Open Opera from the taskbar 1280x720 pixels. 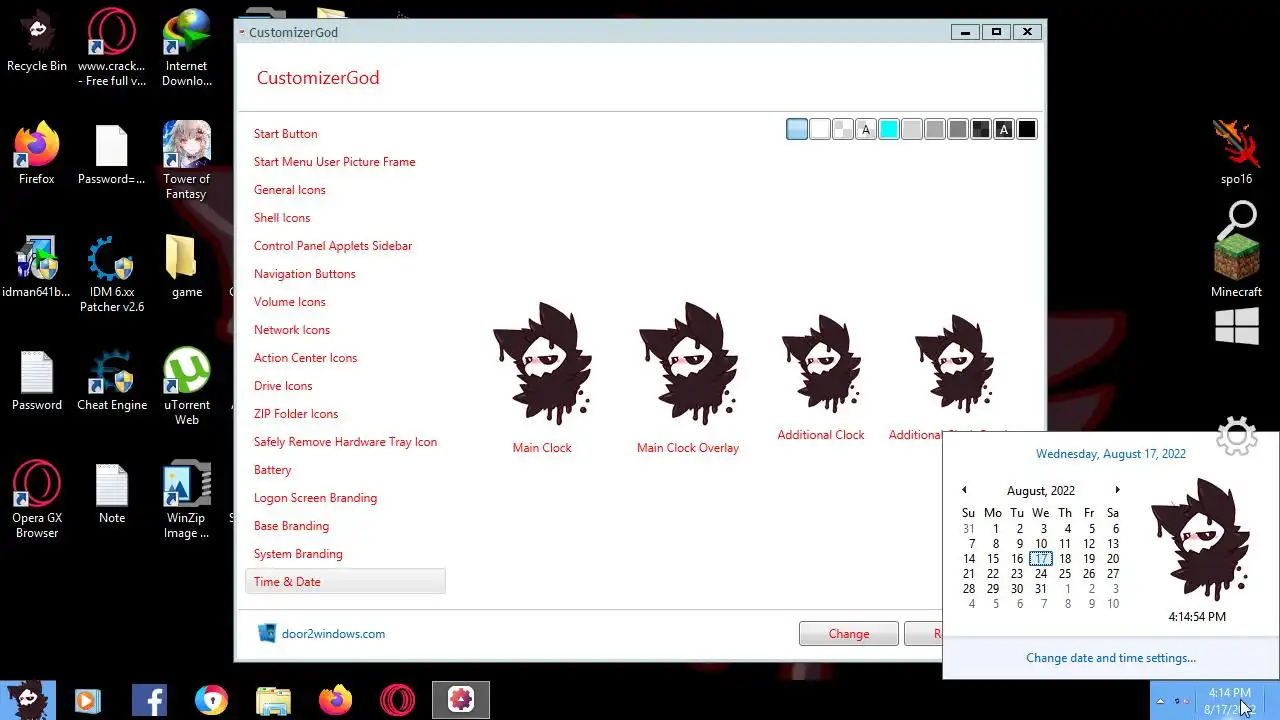tap(398, 700)
